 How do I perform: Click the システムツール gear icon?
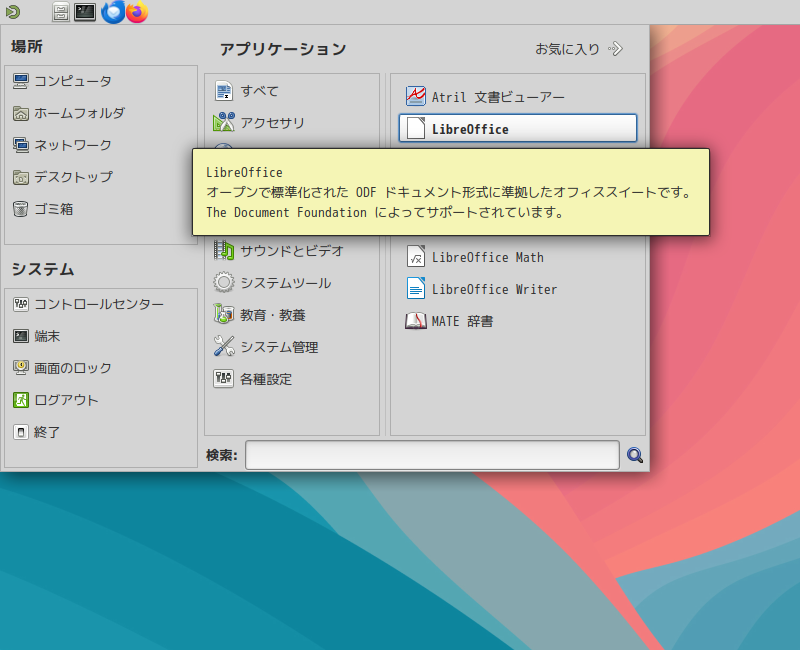223,283
